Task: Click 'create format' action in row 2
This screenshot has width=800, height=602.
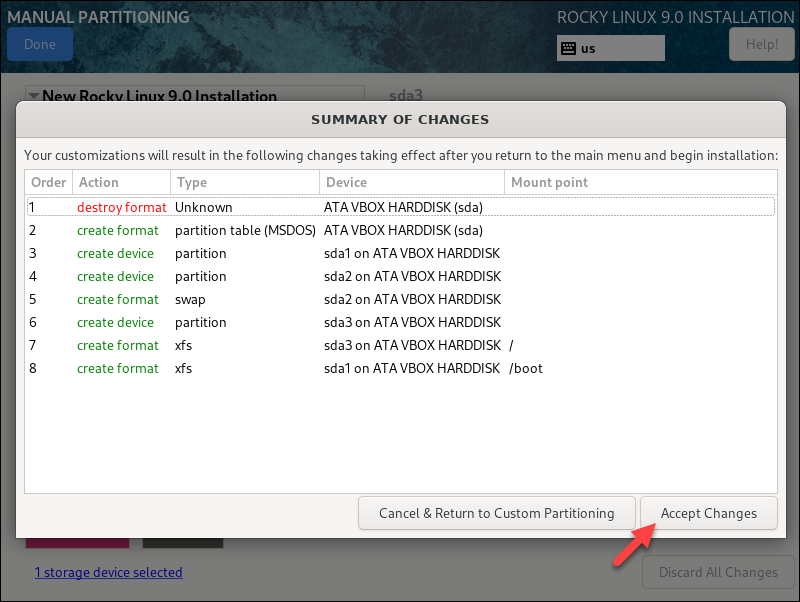Action: pyautogui.click(x=118, y=230)
